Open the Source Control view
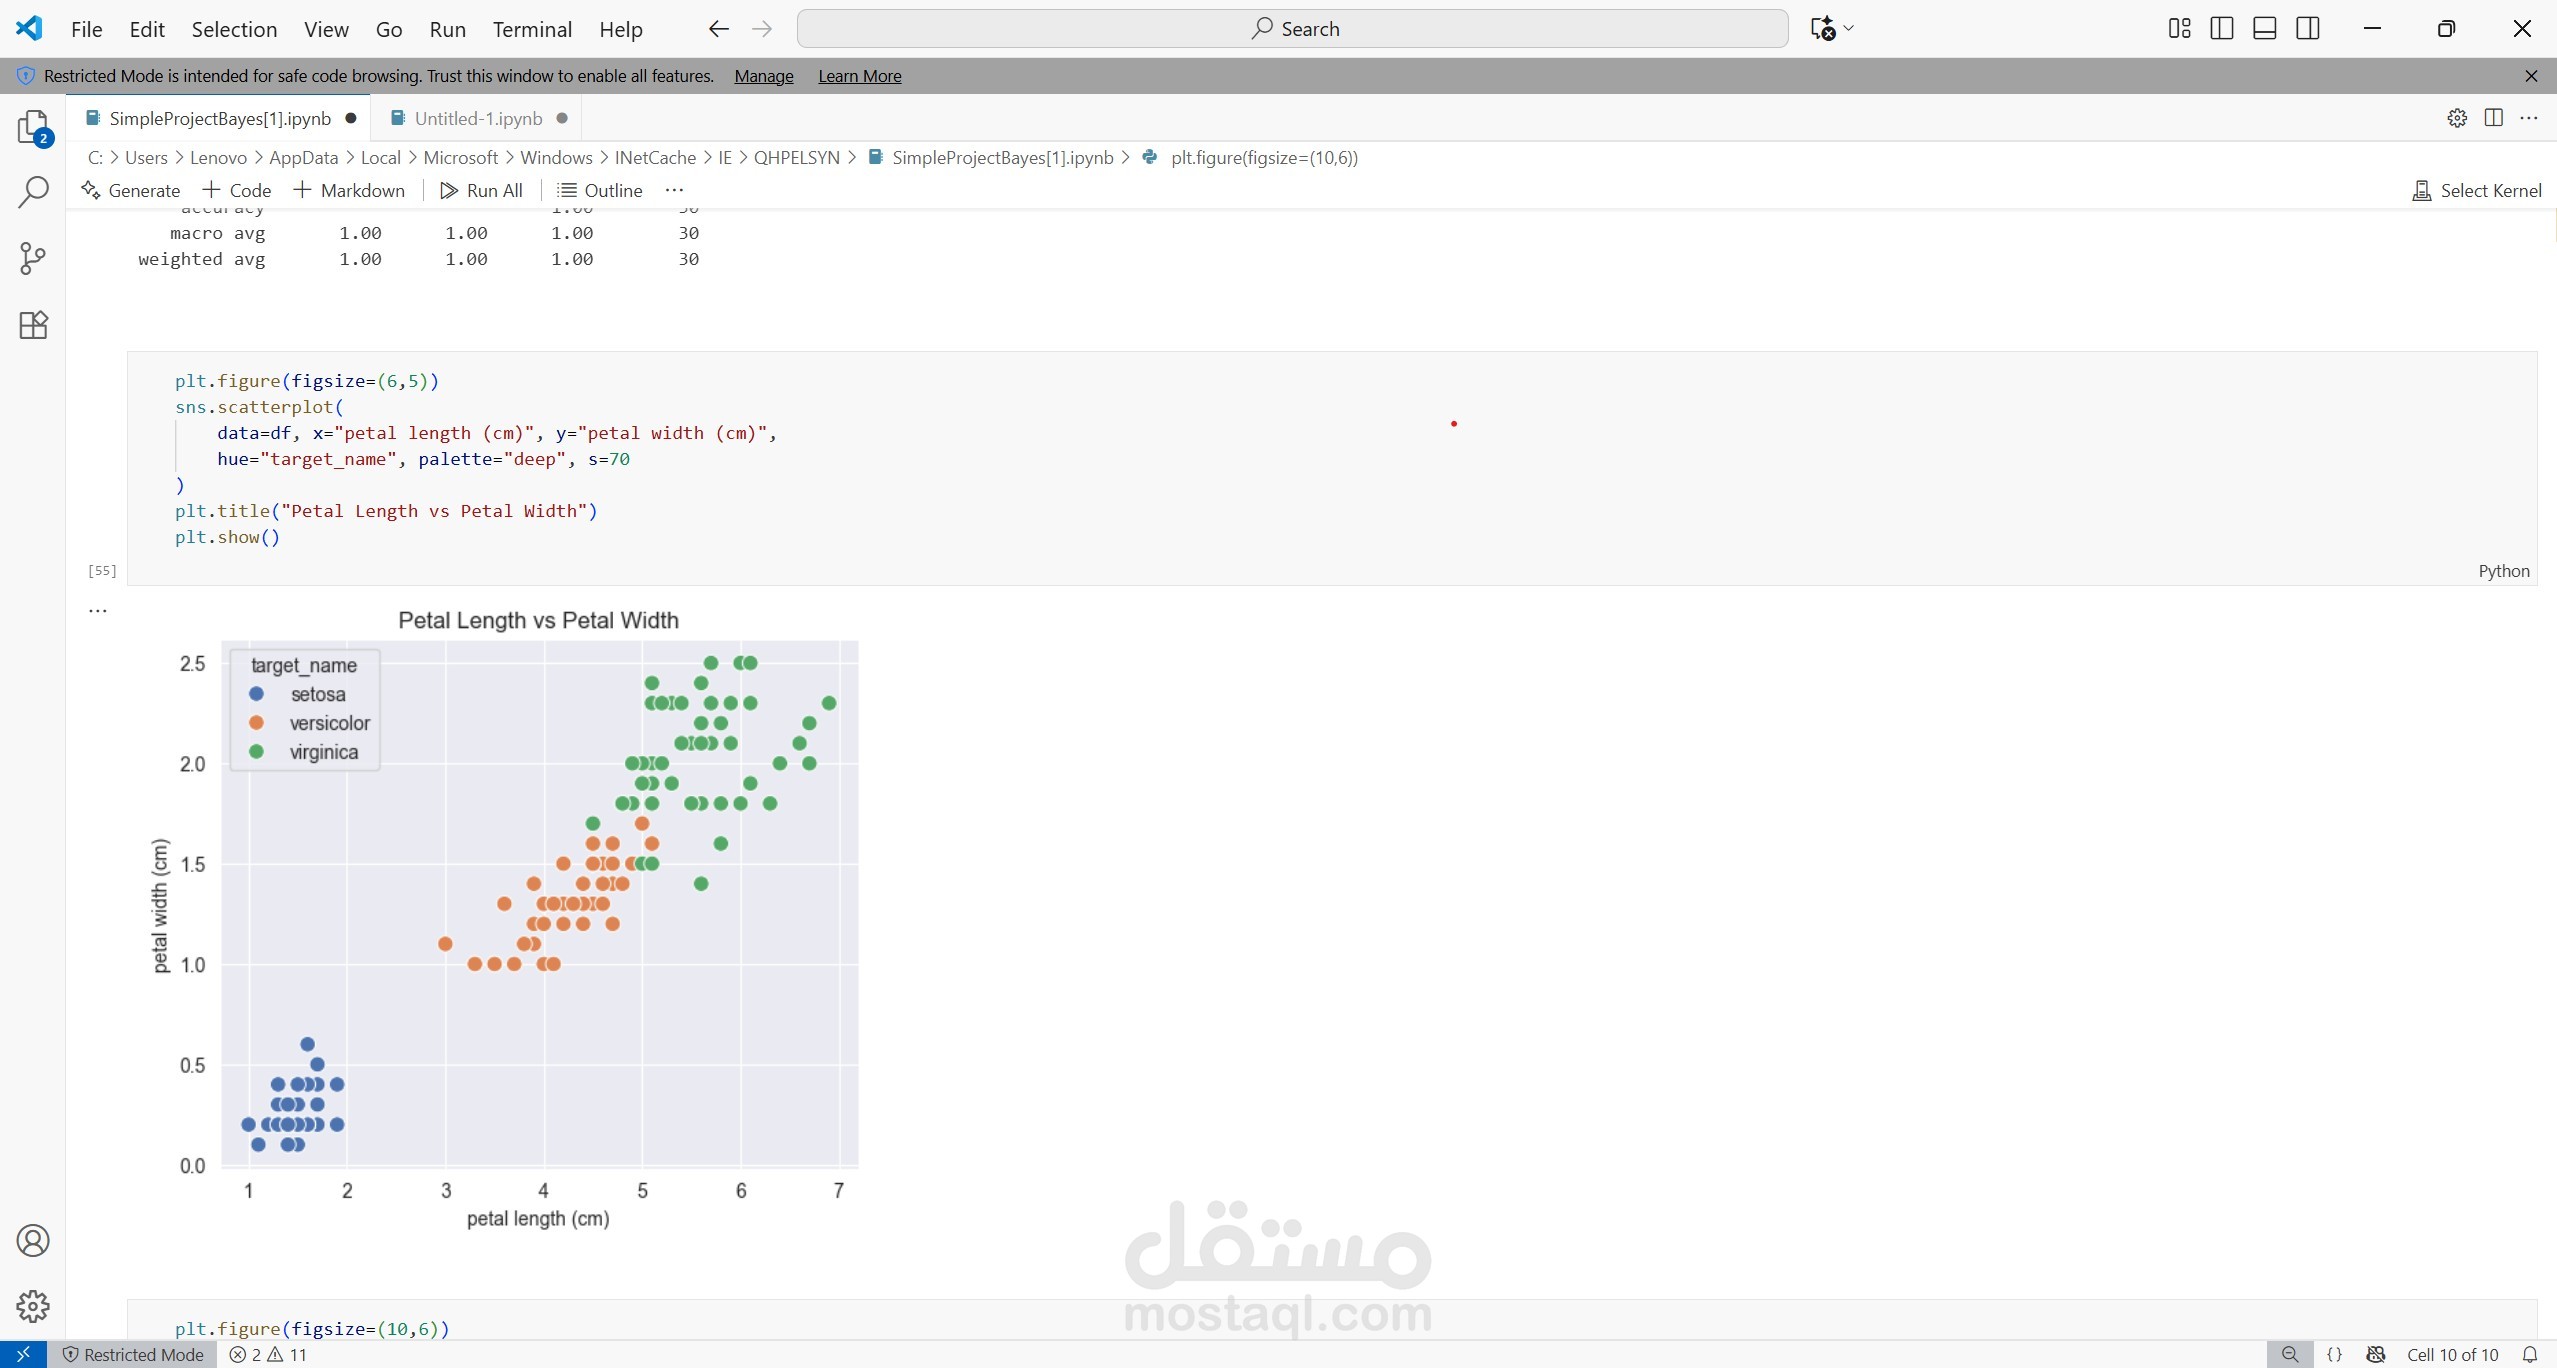The image size is (2557, 1368). (33, 258)
